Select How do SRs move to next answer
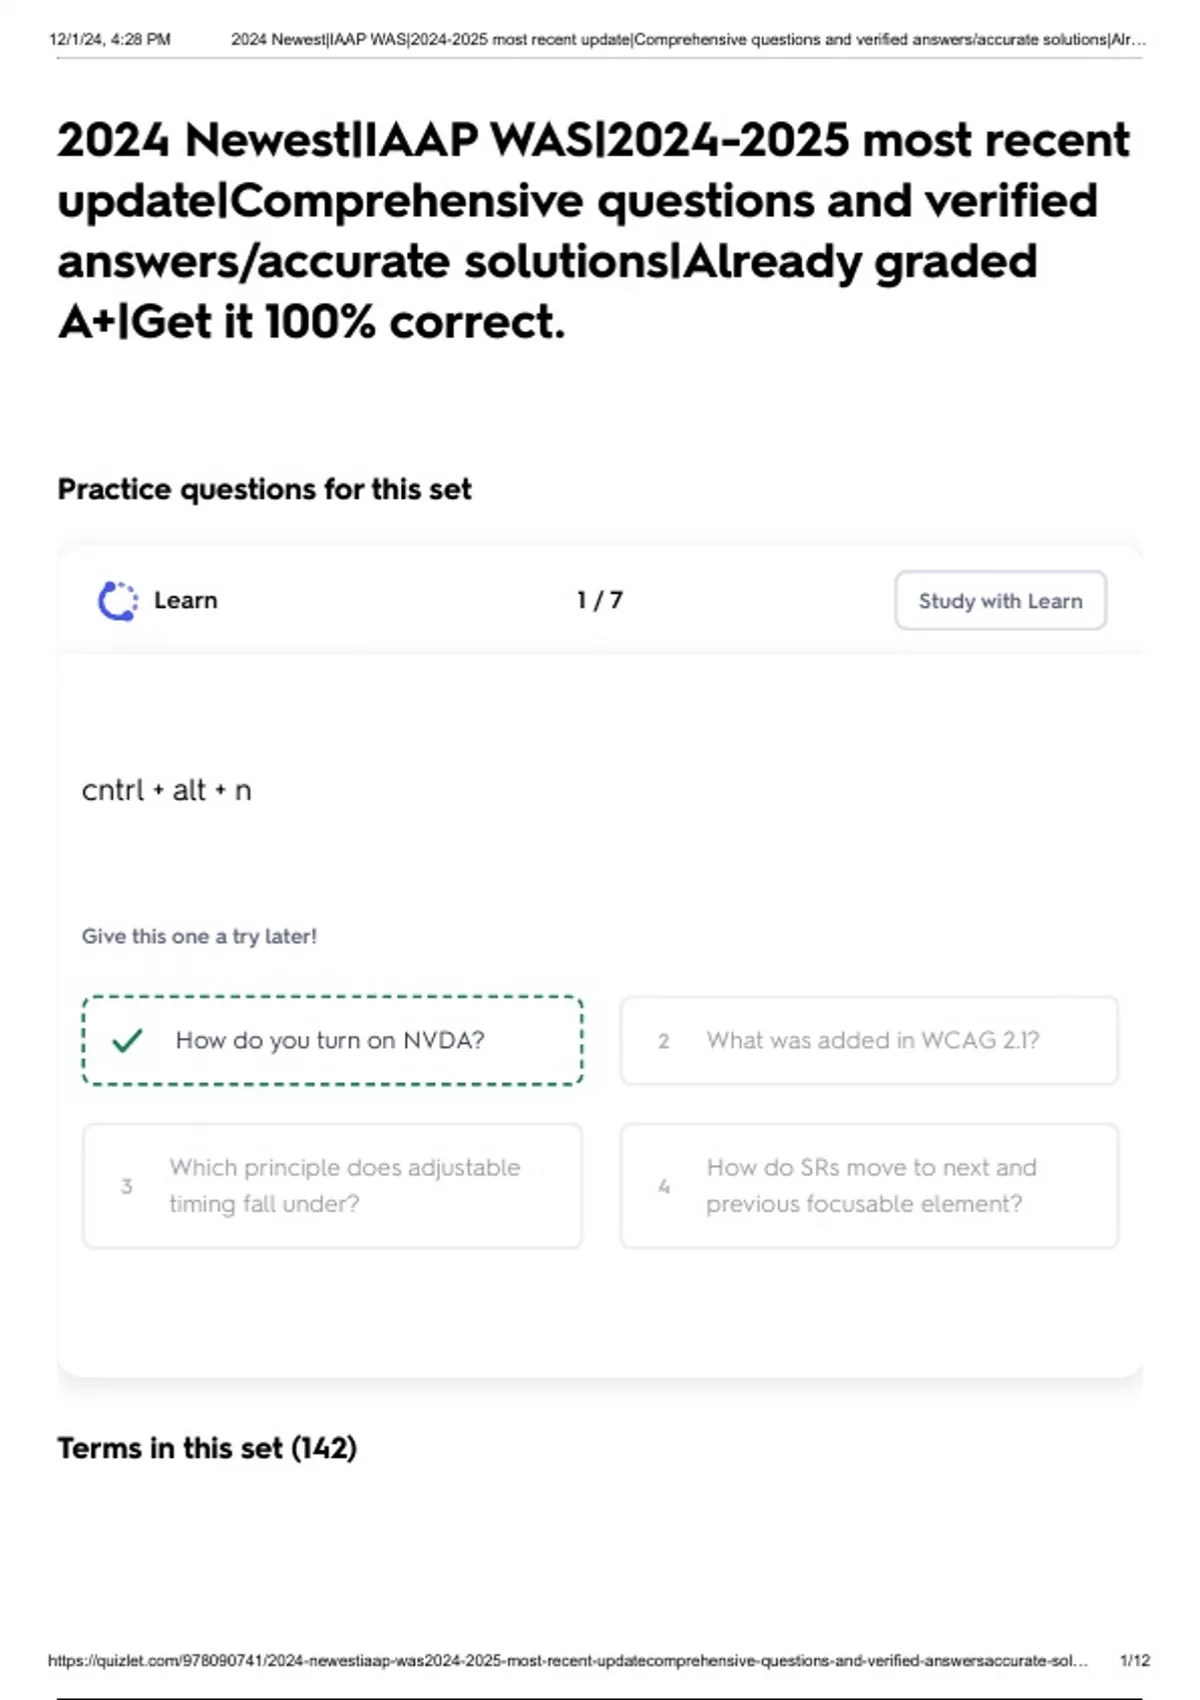This screenshot has height=1700, width=1200. (x=869, y=1186)
